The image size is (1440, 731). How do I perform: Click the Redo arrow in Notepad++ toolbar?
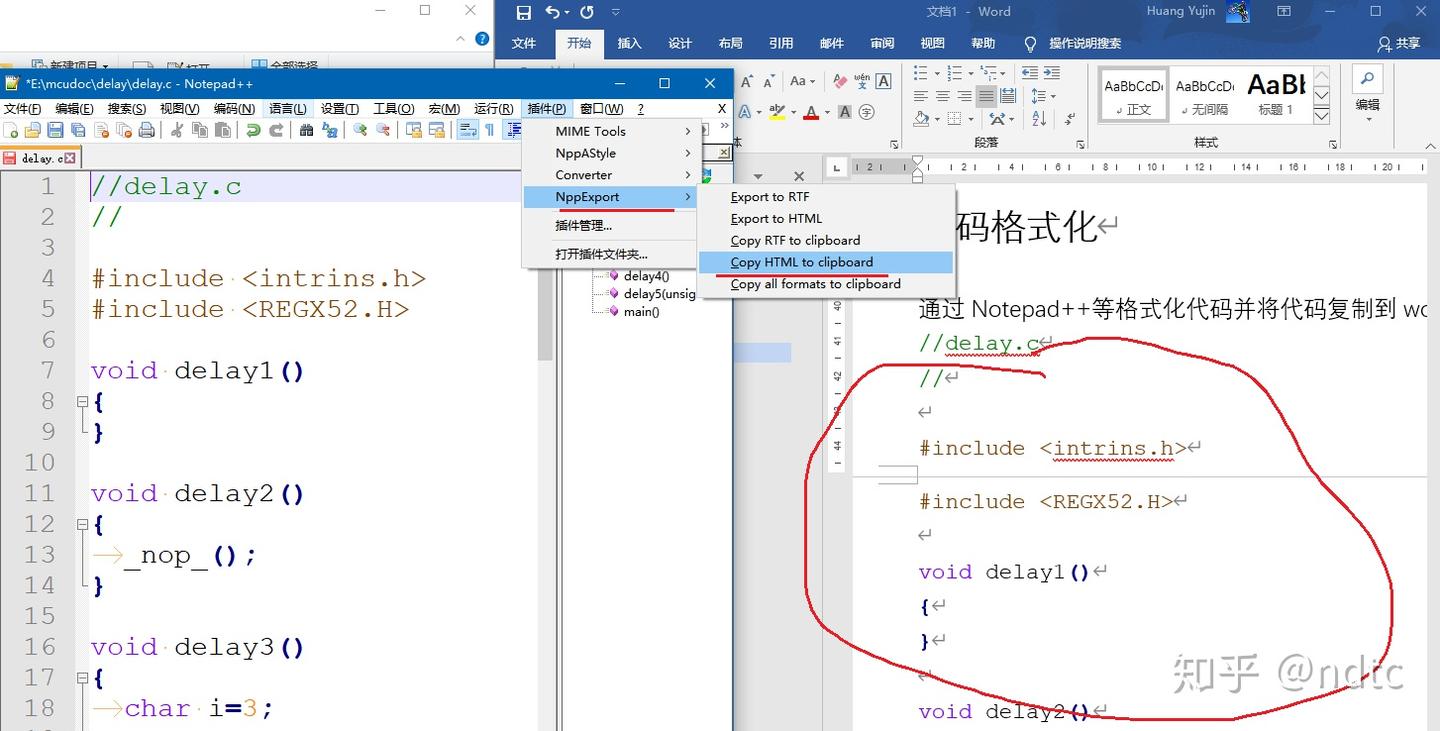[276, 130]
